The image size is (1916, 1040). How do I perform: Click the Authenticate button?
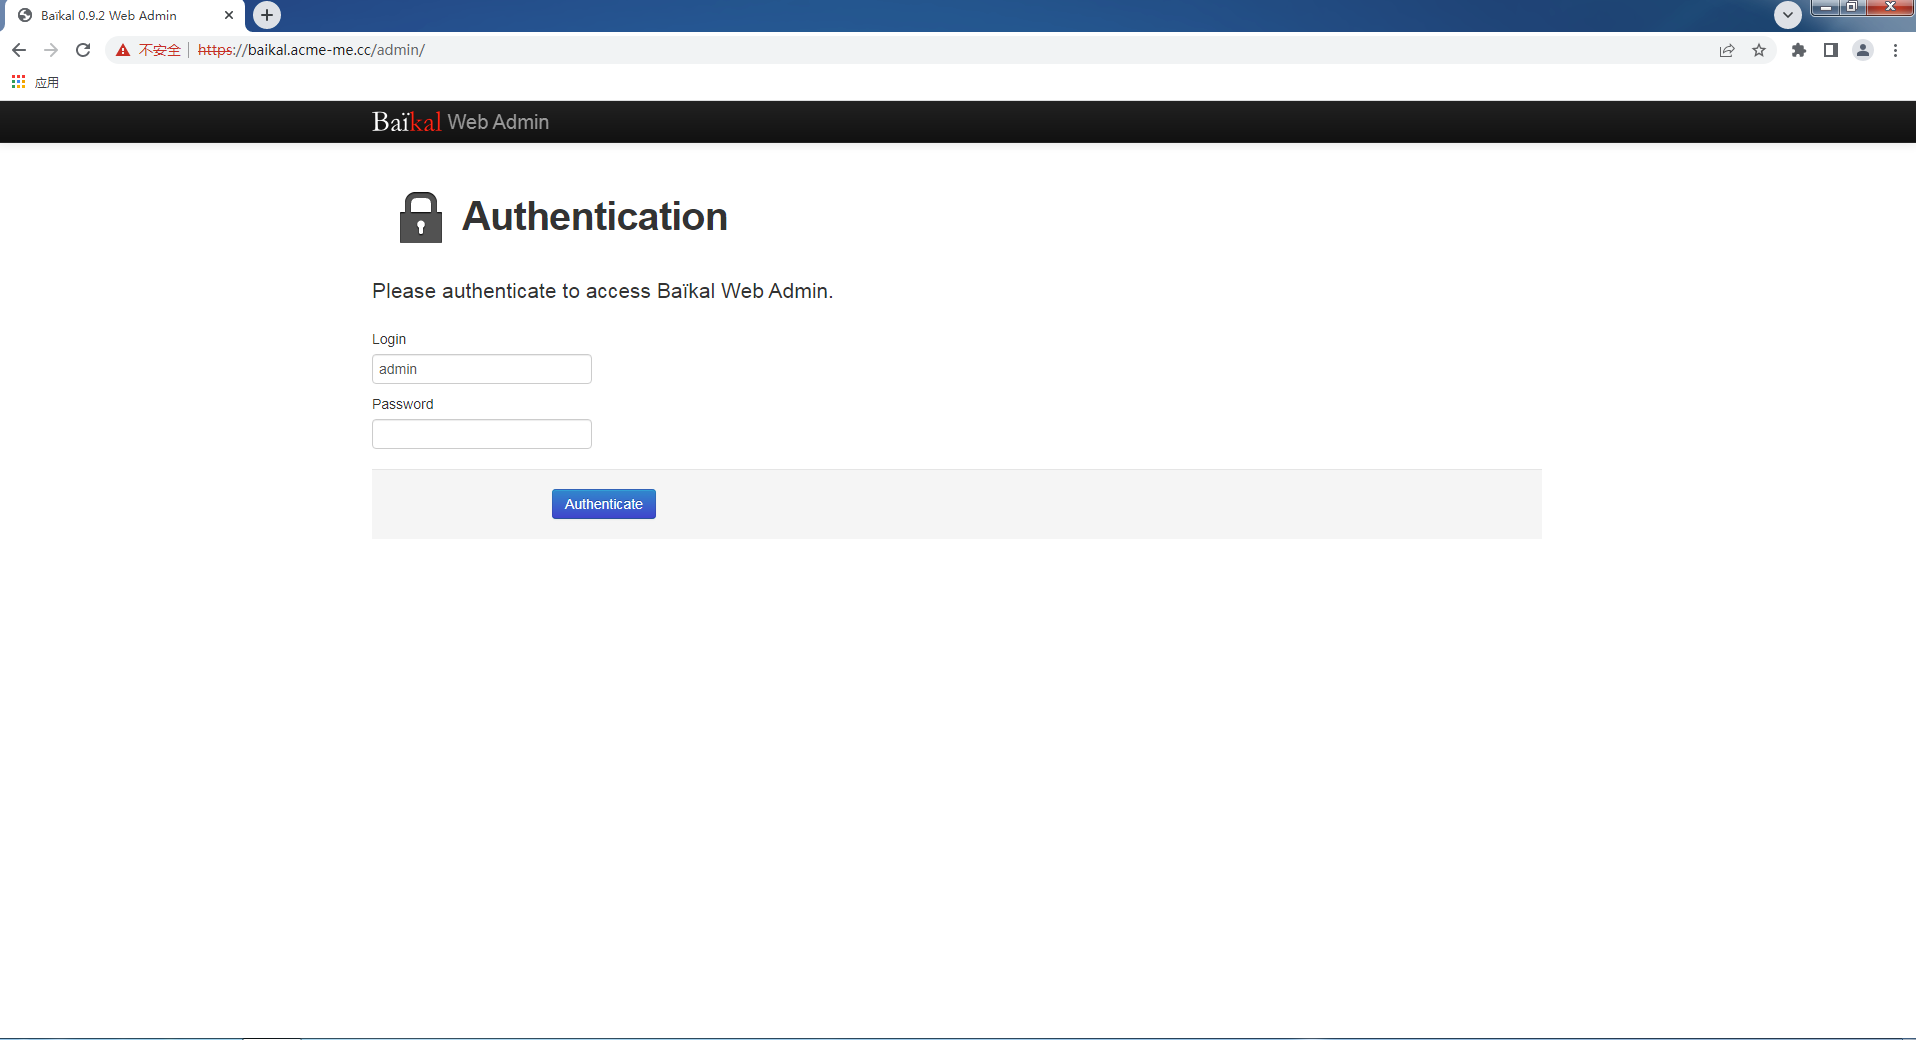pyautogui.click(x=604, y=504)
